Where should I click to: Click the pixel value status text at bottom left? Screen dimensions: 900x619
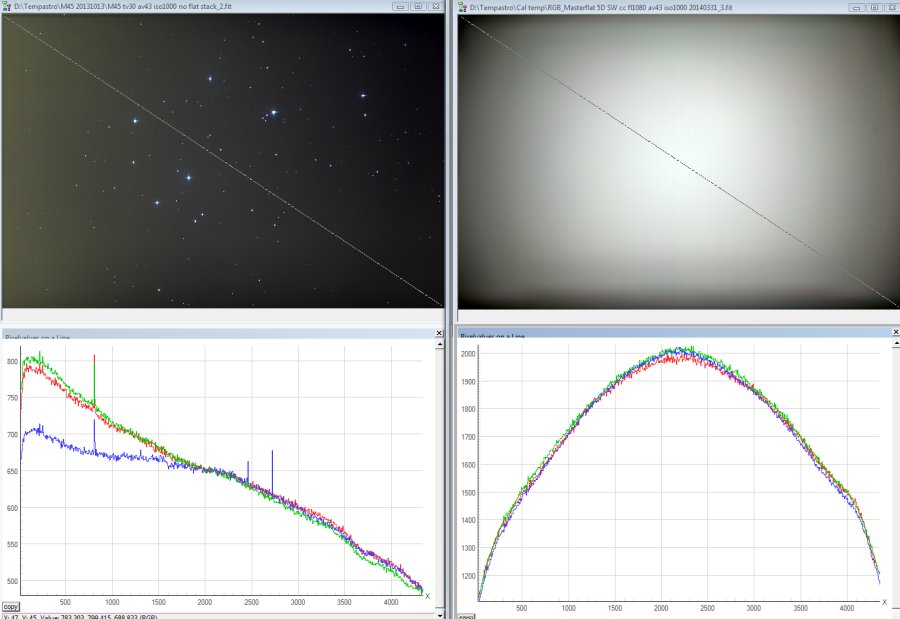[80, 617]
